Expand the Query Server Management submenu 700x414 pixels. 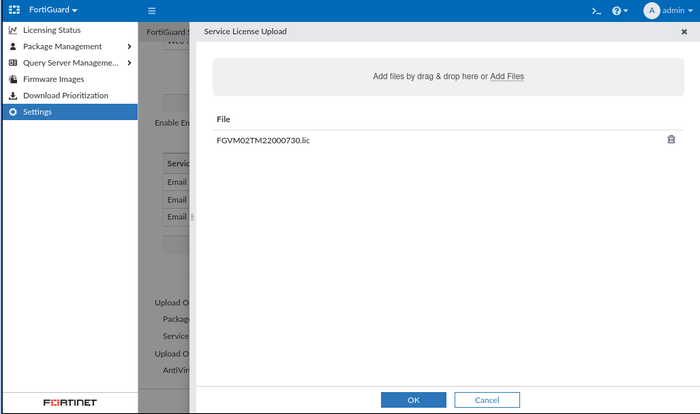tap(129, 63)
